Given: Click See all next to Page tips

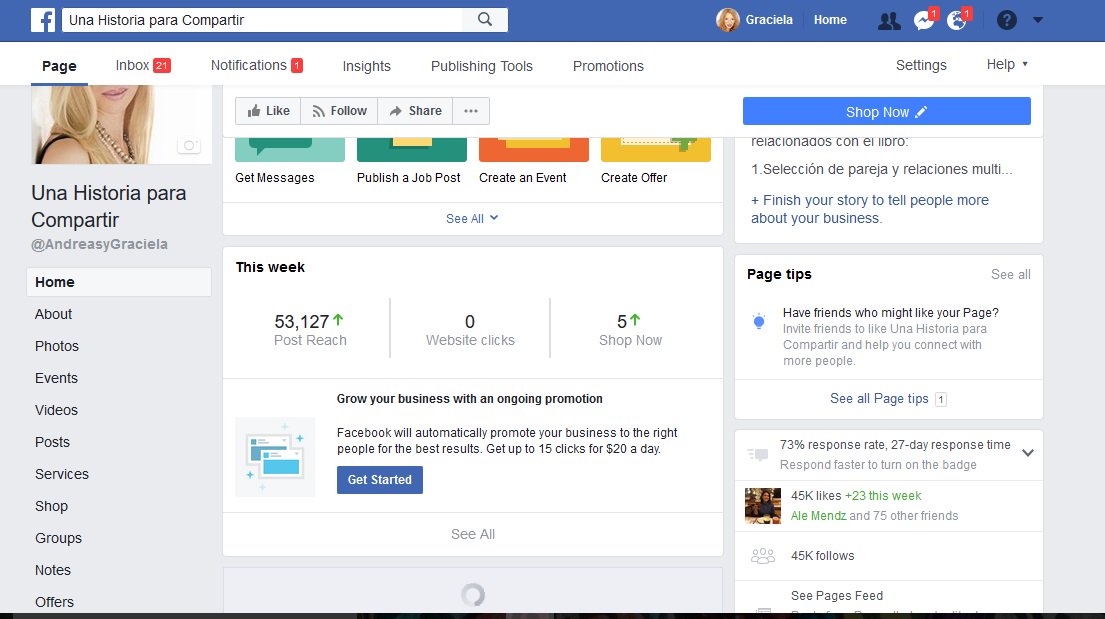Looking at the screenshot, I should (x=1011, y=274).
